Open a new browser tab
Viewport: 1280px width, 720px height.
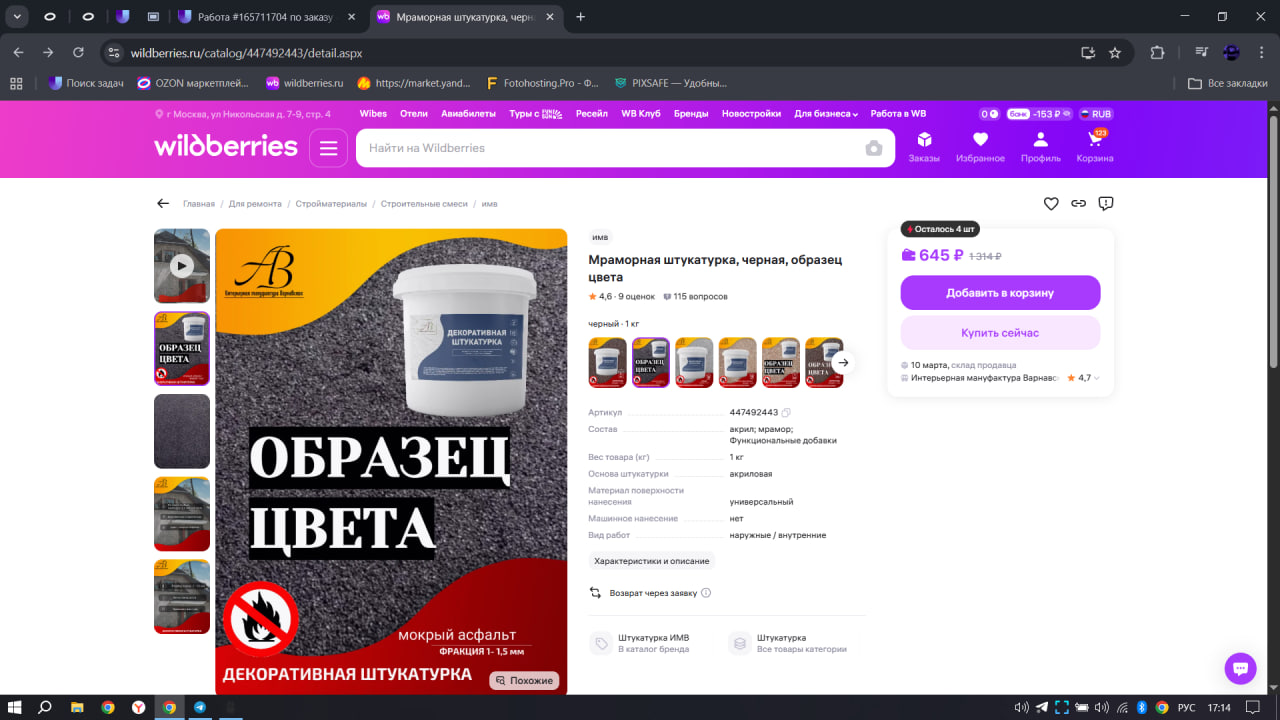pos(581,17)
